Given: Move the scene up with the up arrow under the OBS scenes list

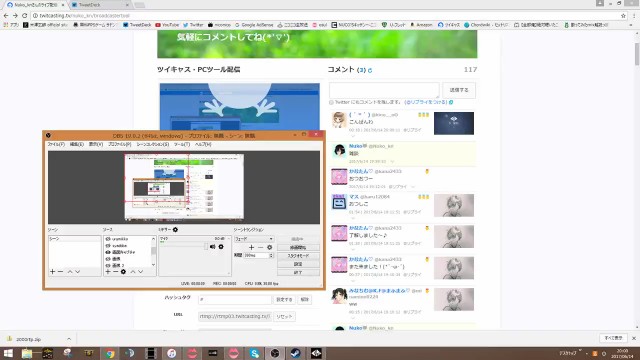Looking at the screenshot, I should click(x=70, y=271).
